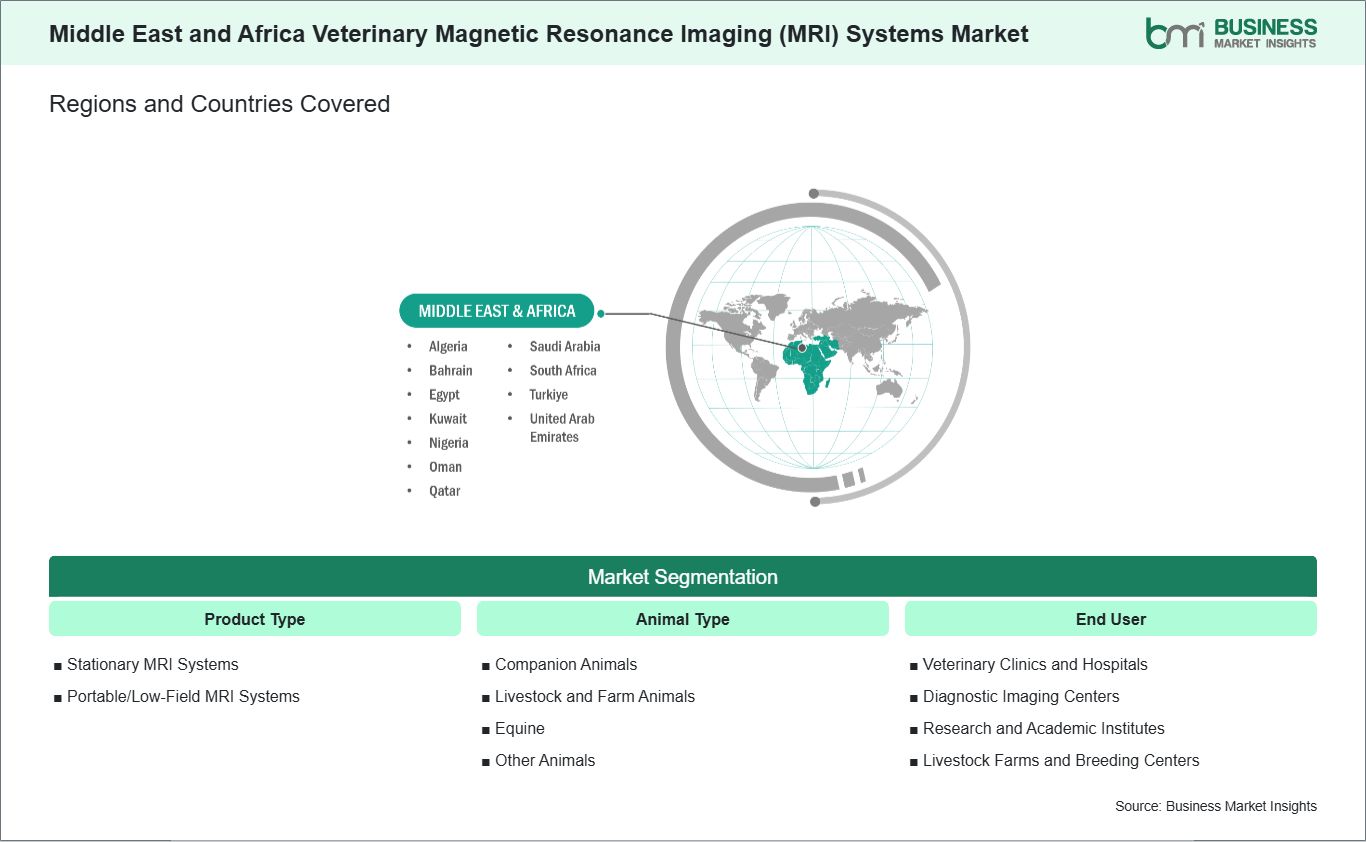Select the End User column header
Image resolution: width=1366 pixels, height=842 pixels.
point(1111,619)
